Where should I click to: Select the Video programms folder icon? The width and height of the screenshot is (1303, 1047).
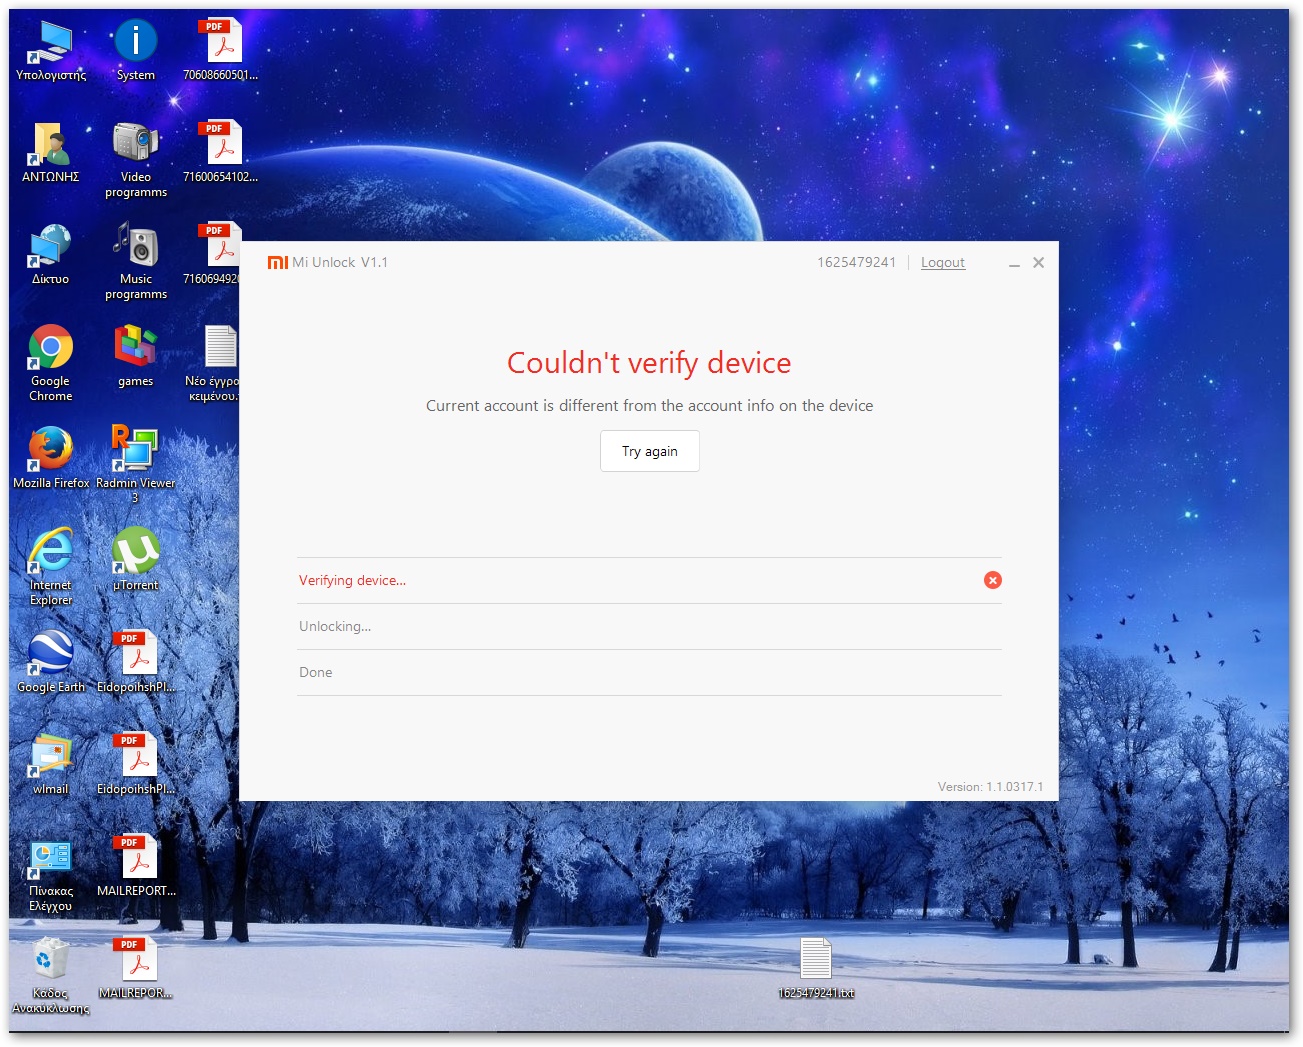pos(136,160)
